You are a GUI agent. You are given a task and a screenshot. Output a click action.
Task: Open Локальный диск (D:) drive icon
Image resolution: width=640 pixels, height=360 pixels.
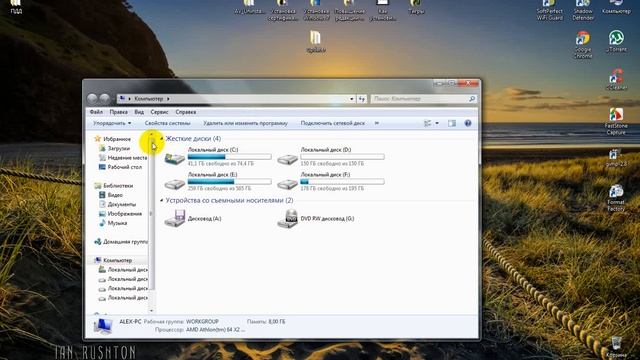click(x=287, y=159)
